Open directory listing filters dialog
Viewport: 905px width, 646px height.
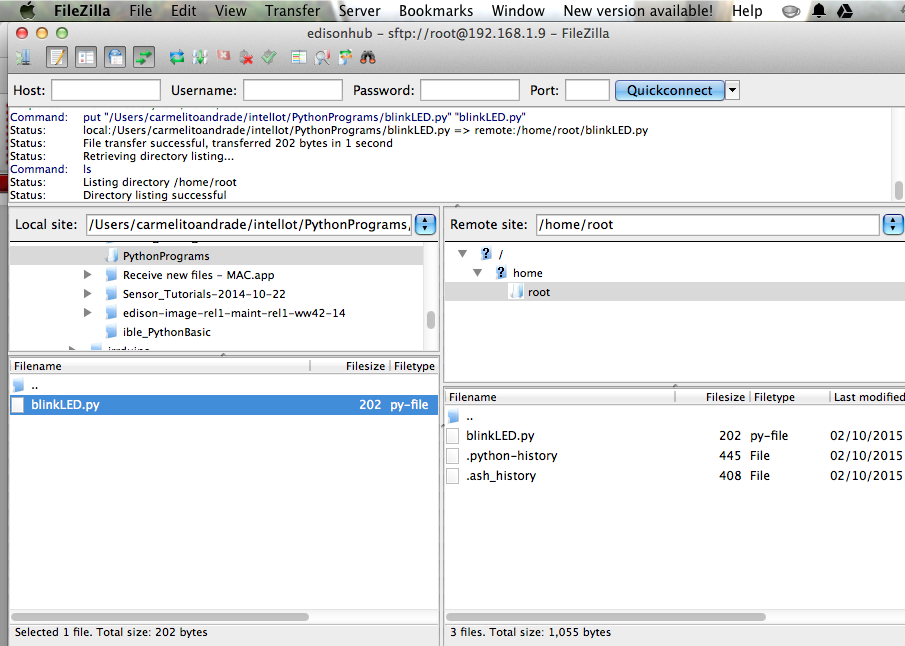[x=298, y=57]
